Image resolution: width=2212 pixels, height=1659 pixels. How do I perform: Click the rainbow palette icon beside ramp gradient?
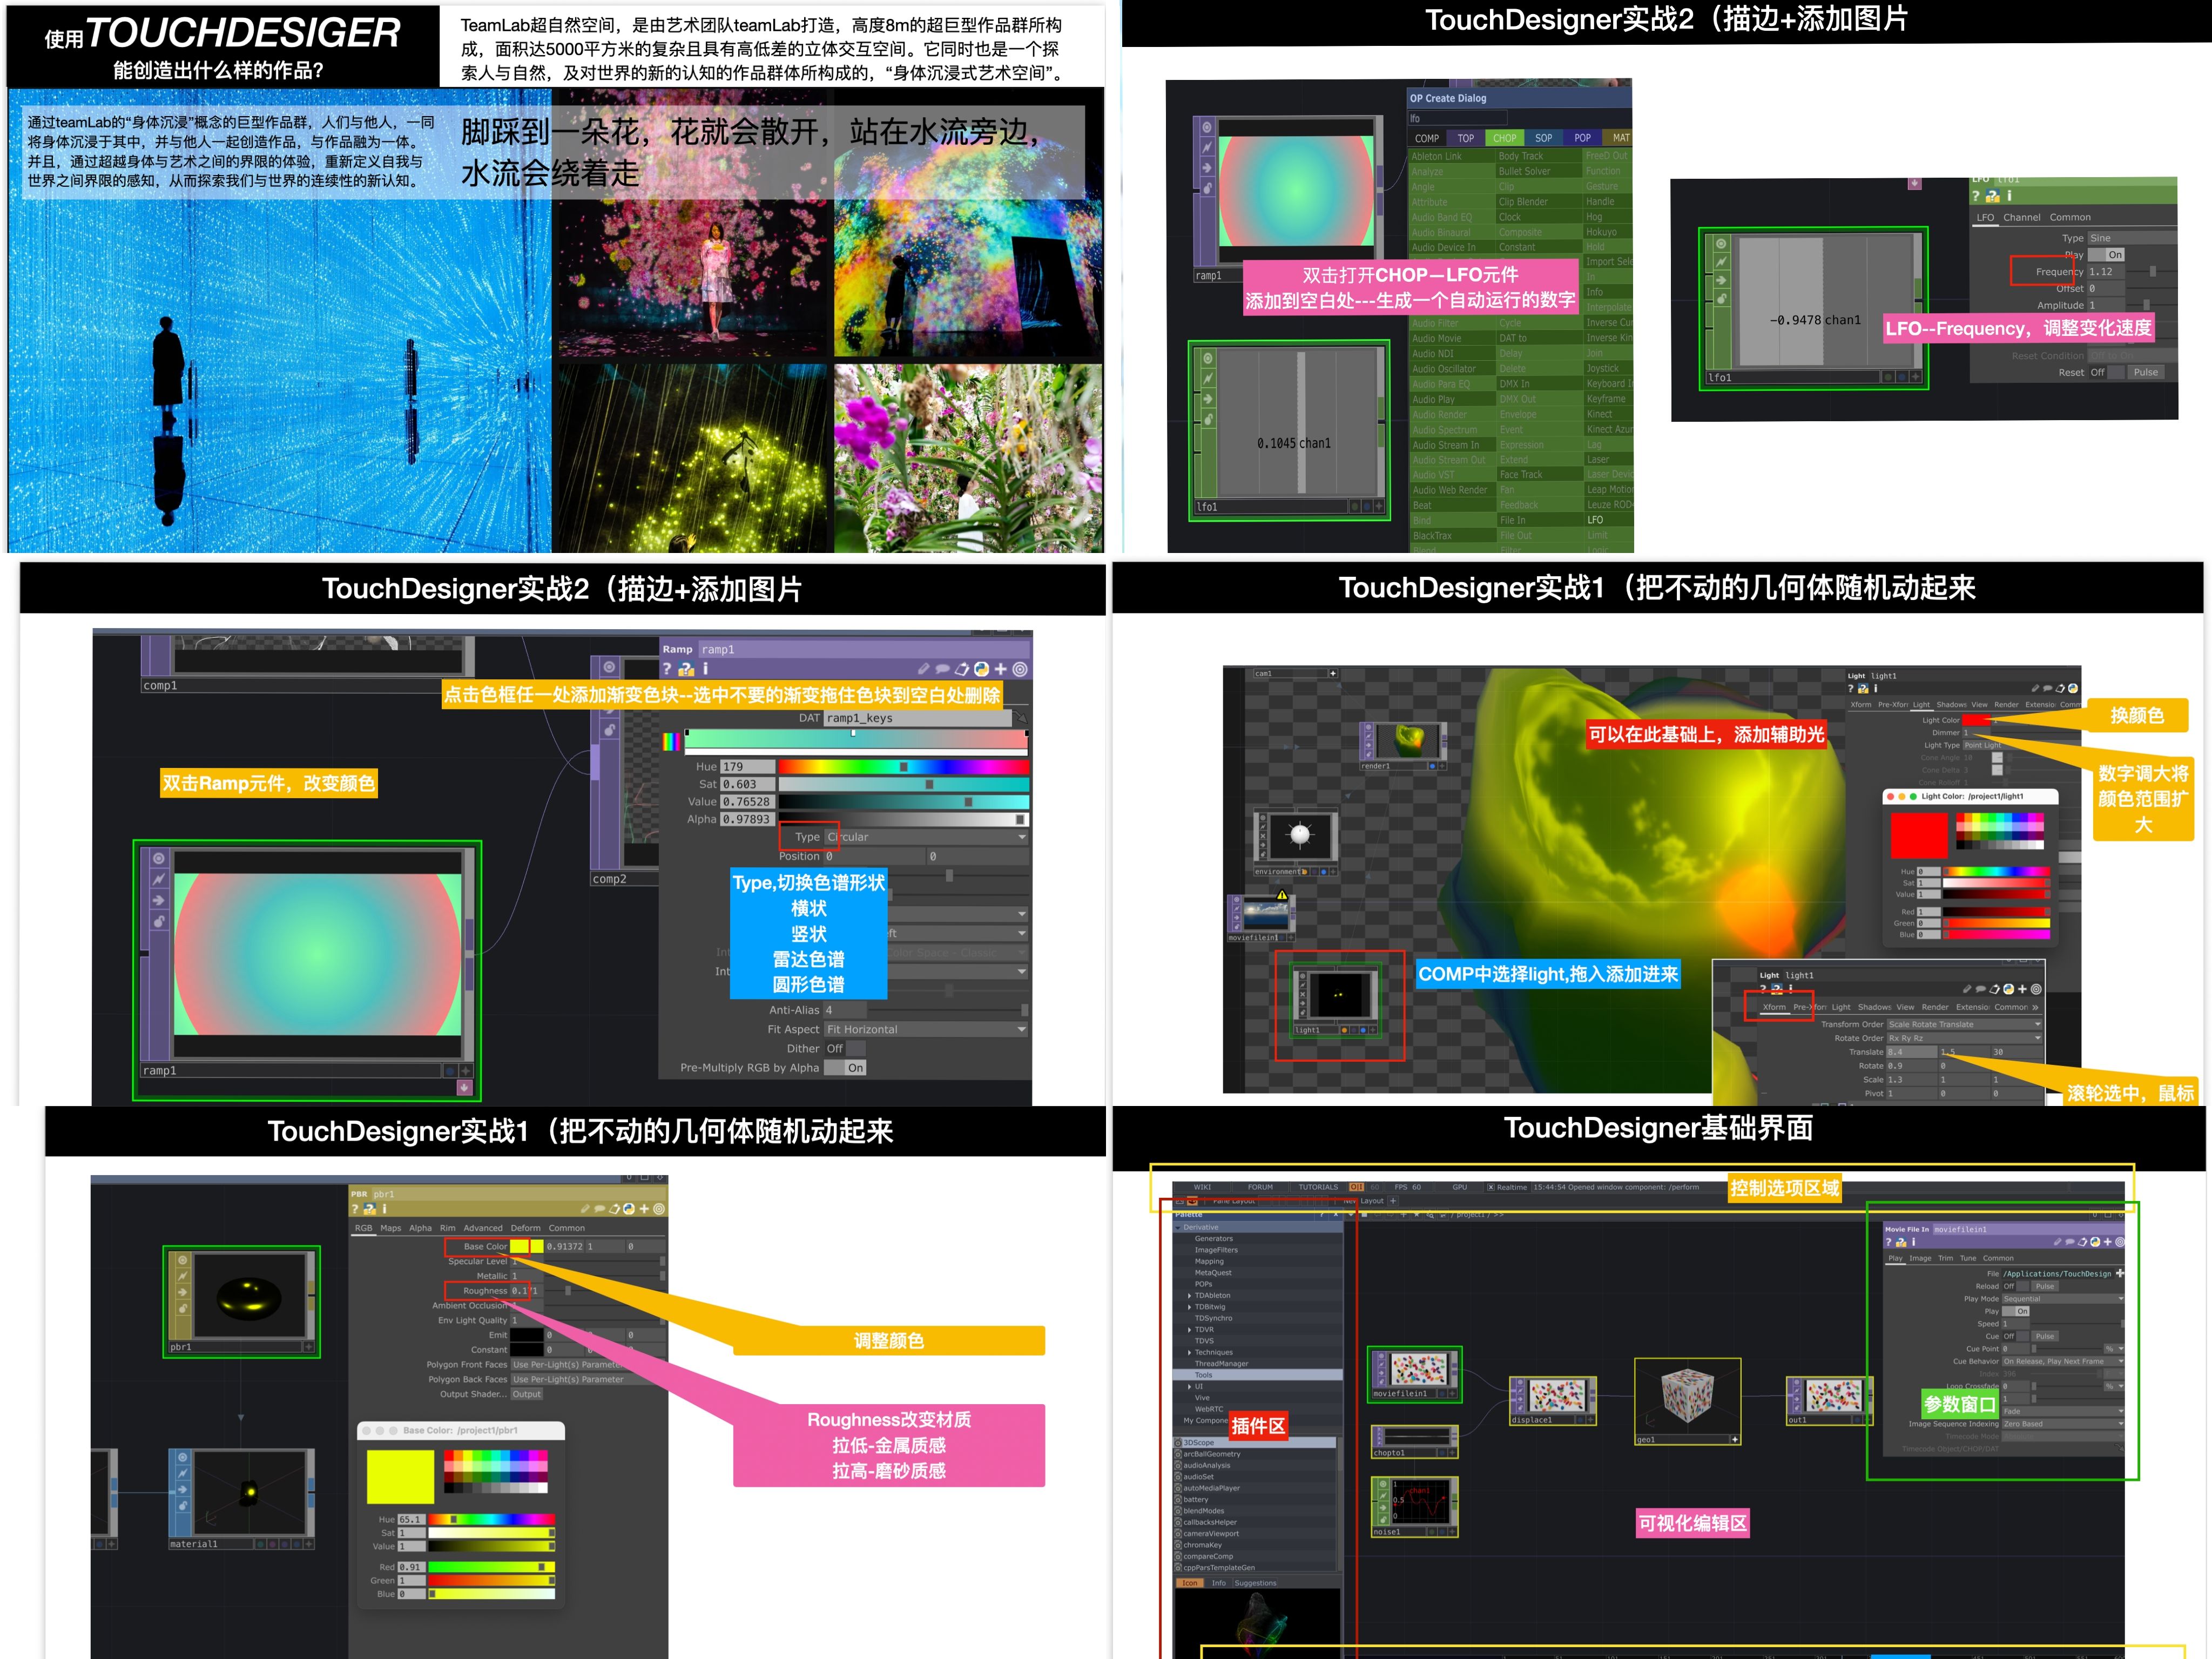pyautogui.click(x=671, y=741)
